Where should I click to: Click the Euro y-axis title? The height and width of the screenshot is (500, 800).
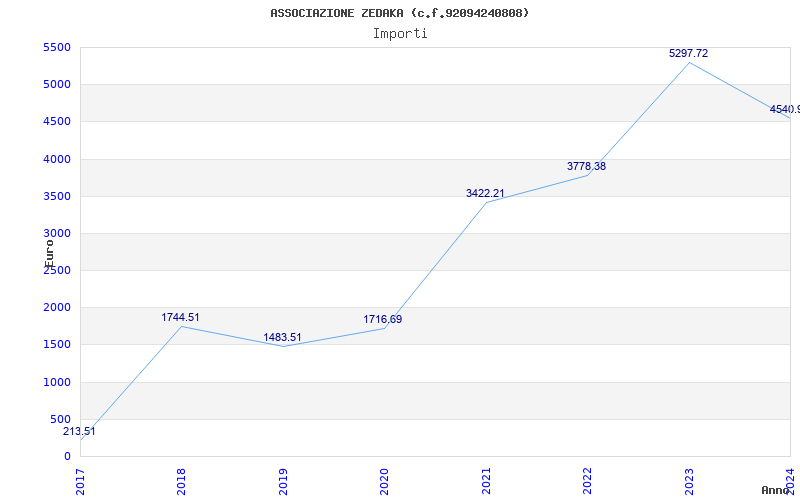(x=49, y=254)
